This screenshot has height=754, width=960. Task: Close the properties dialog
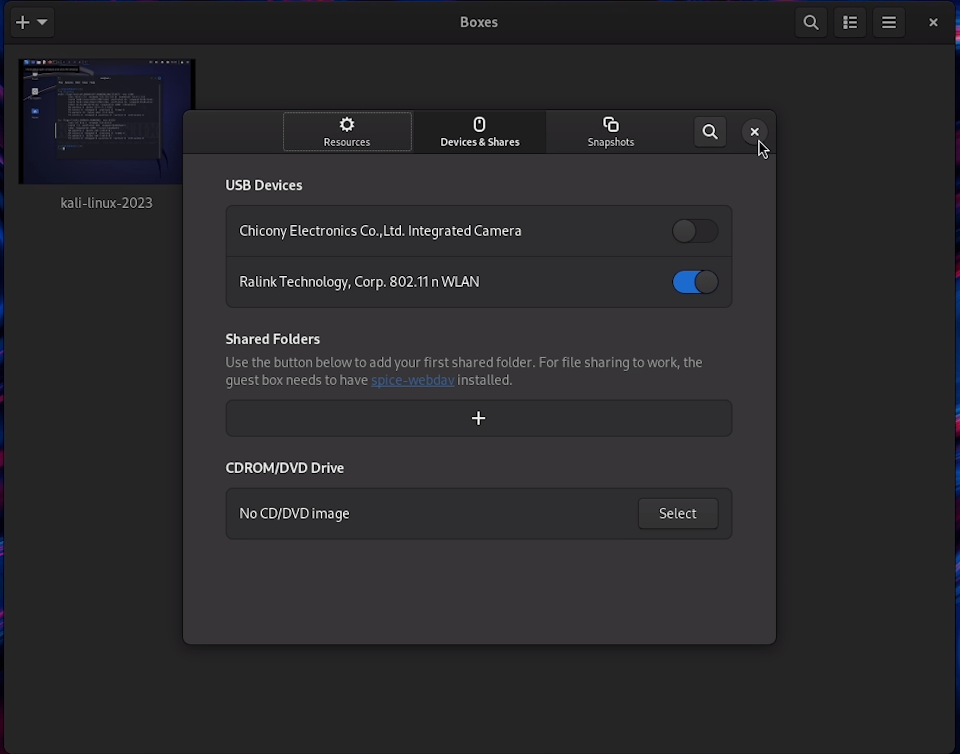click(754, 132)
